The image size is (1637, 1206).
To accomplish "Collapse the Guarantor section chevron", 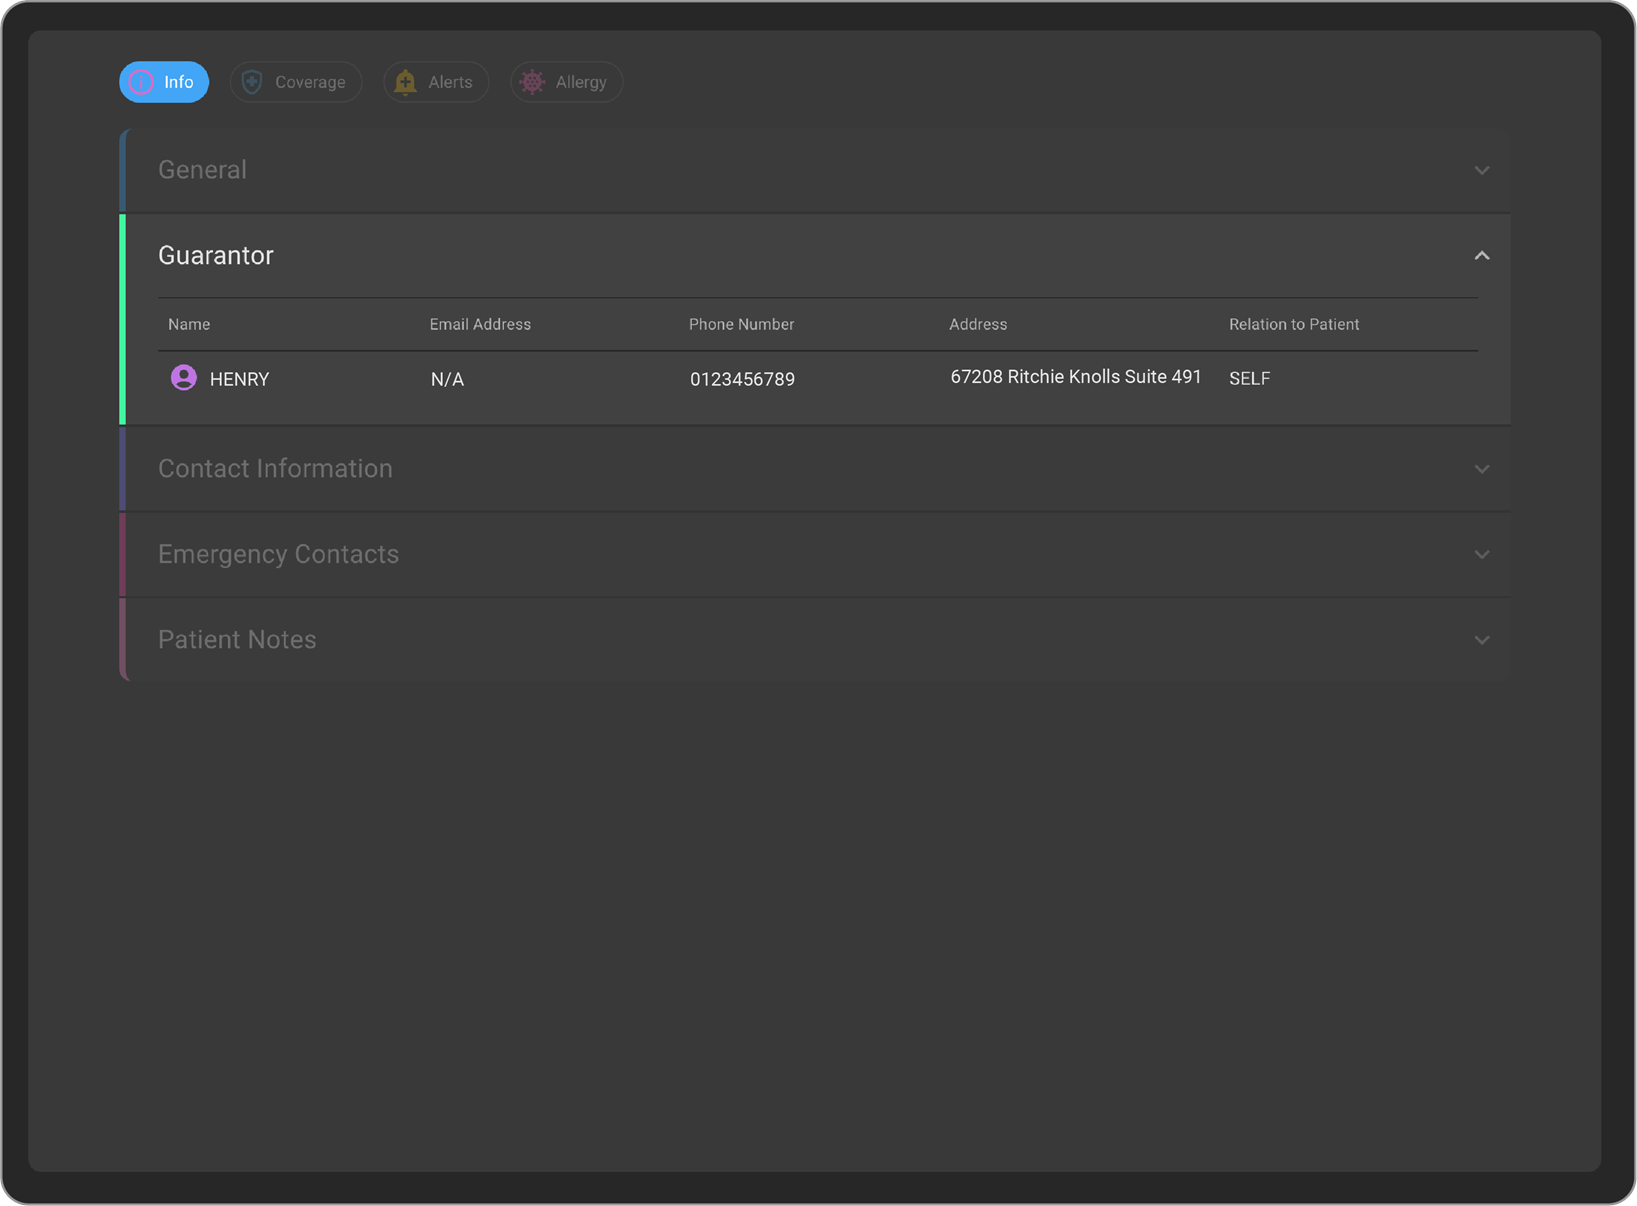I will coord(1481,256).
